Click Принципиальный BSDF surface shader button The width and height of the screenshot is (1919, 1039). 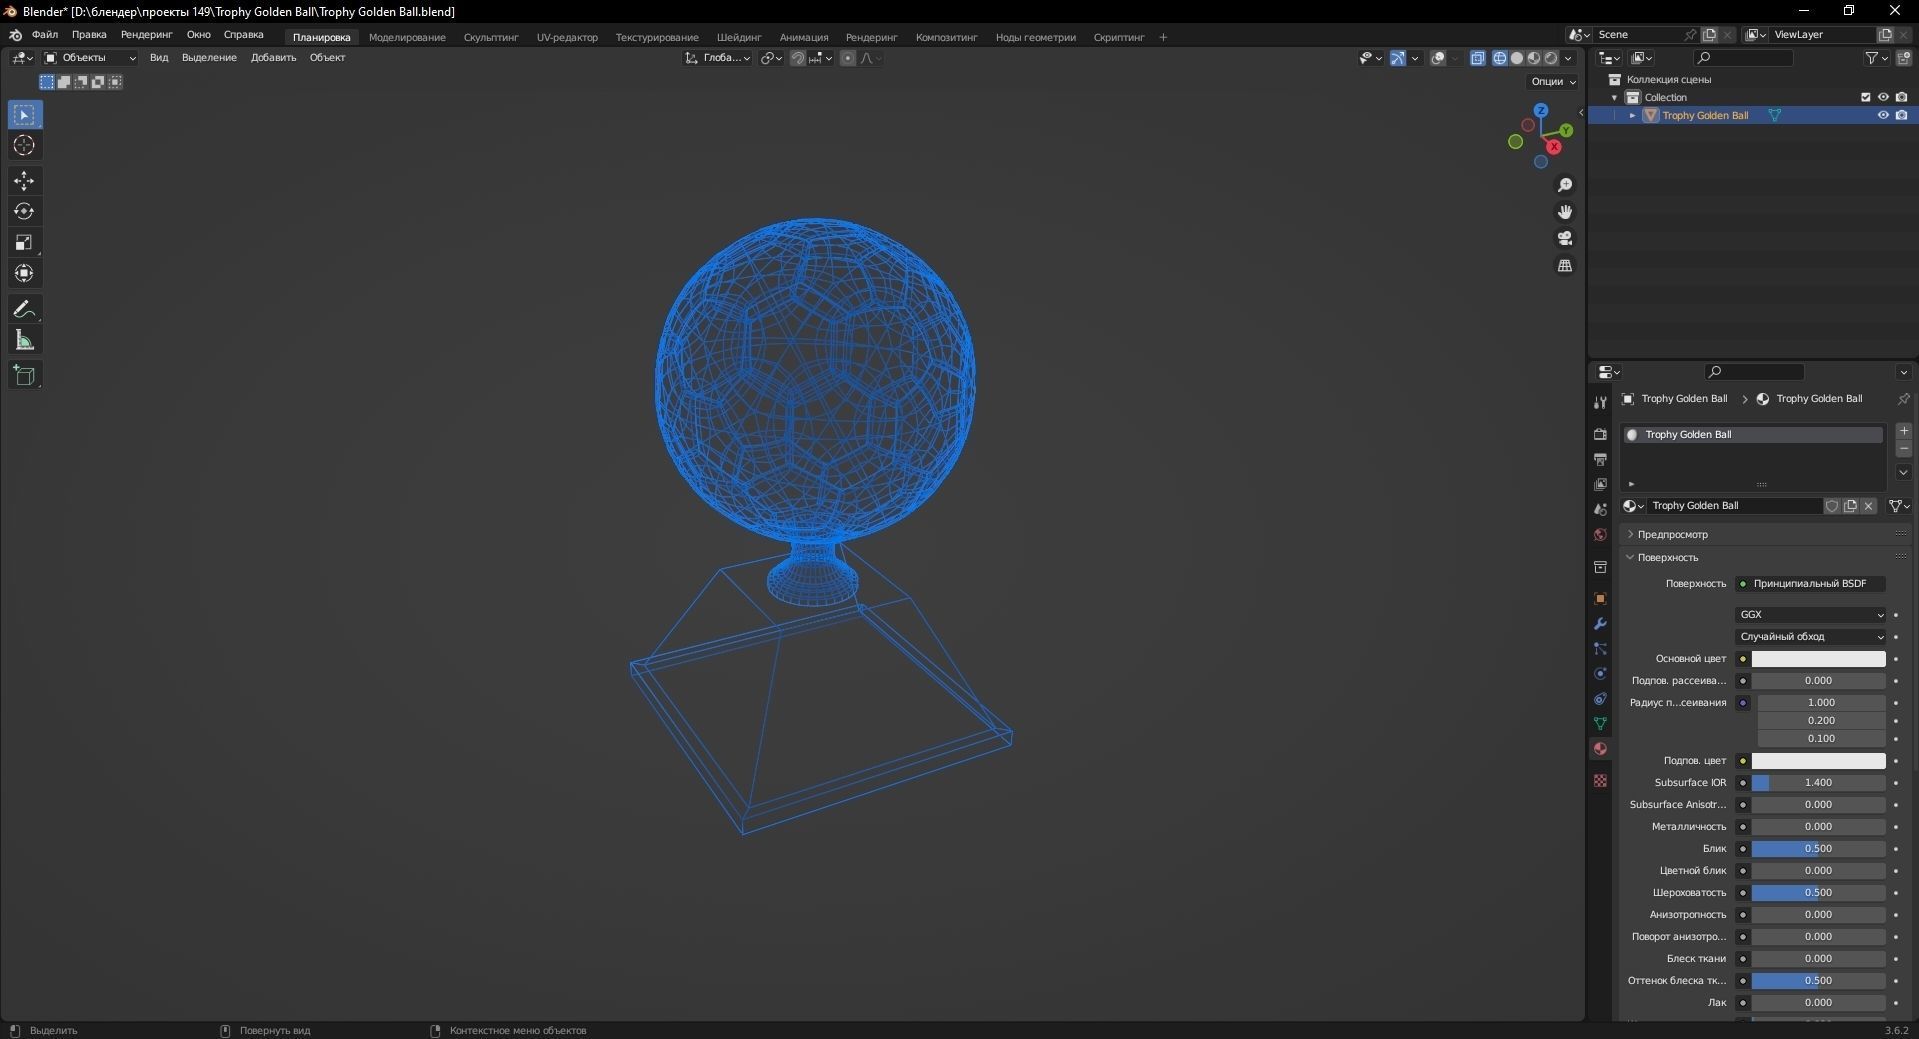1810,584
